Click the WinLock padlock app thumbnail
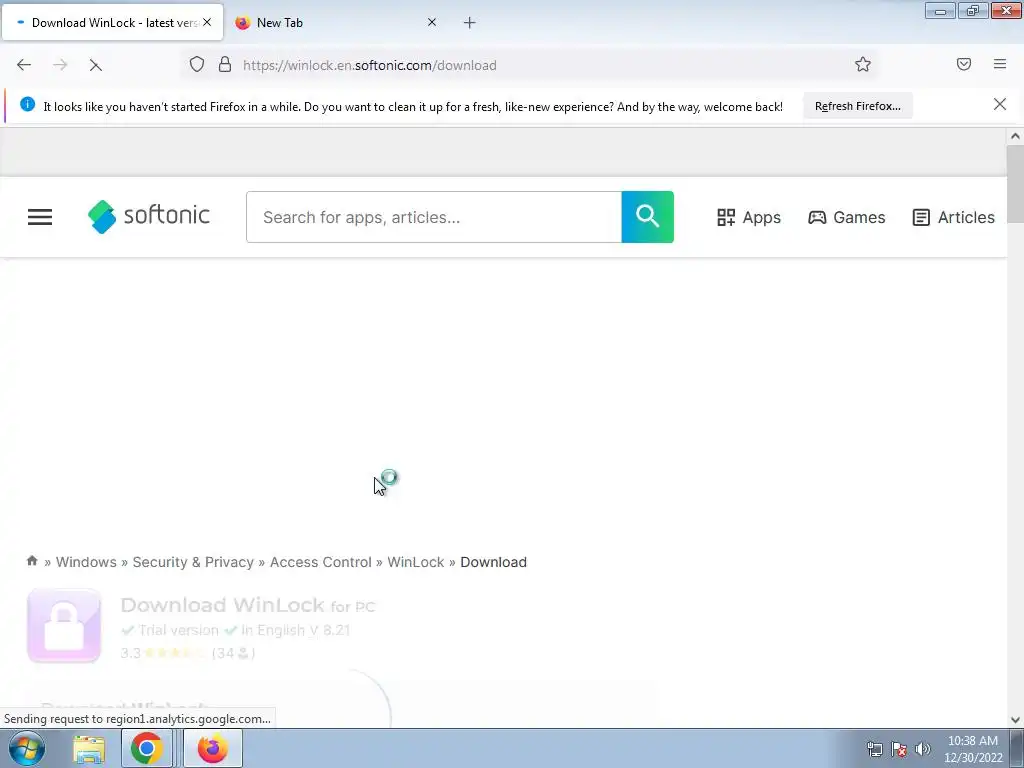 pyautogui.click(x=64, y=626)
